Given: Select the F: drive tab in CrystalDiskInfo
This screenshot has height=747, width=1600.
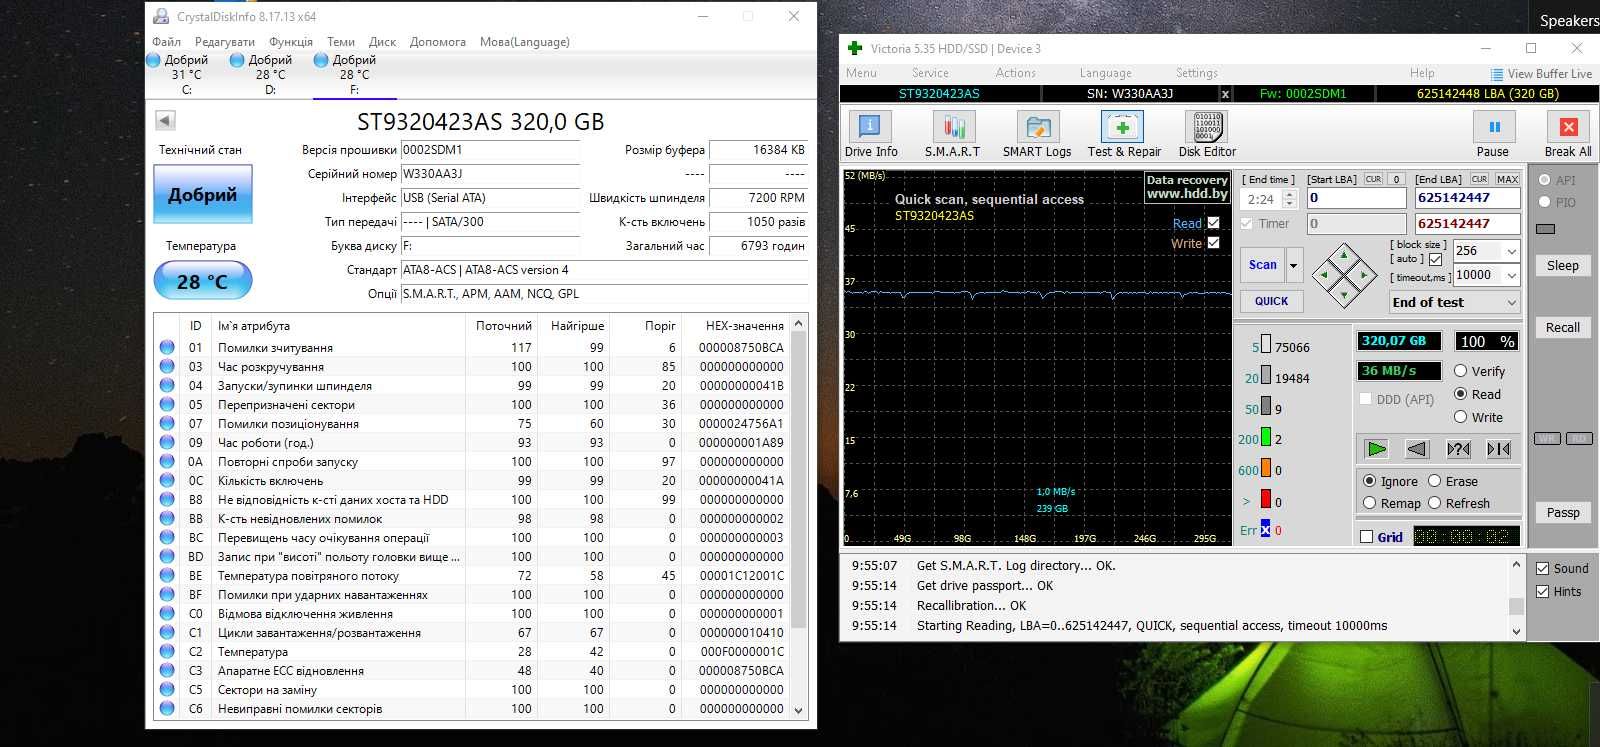Looking at the screenshot, I should click(354, 75).
